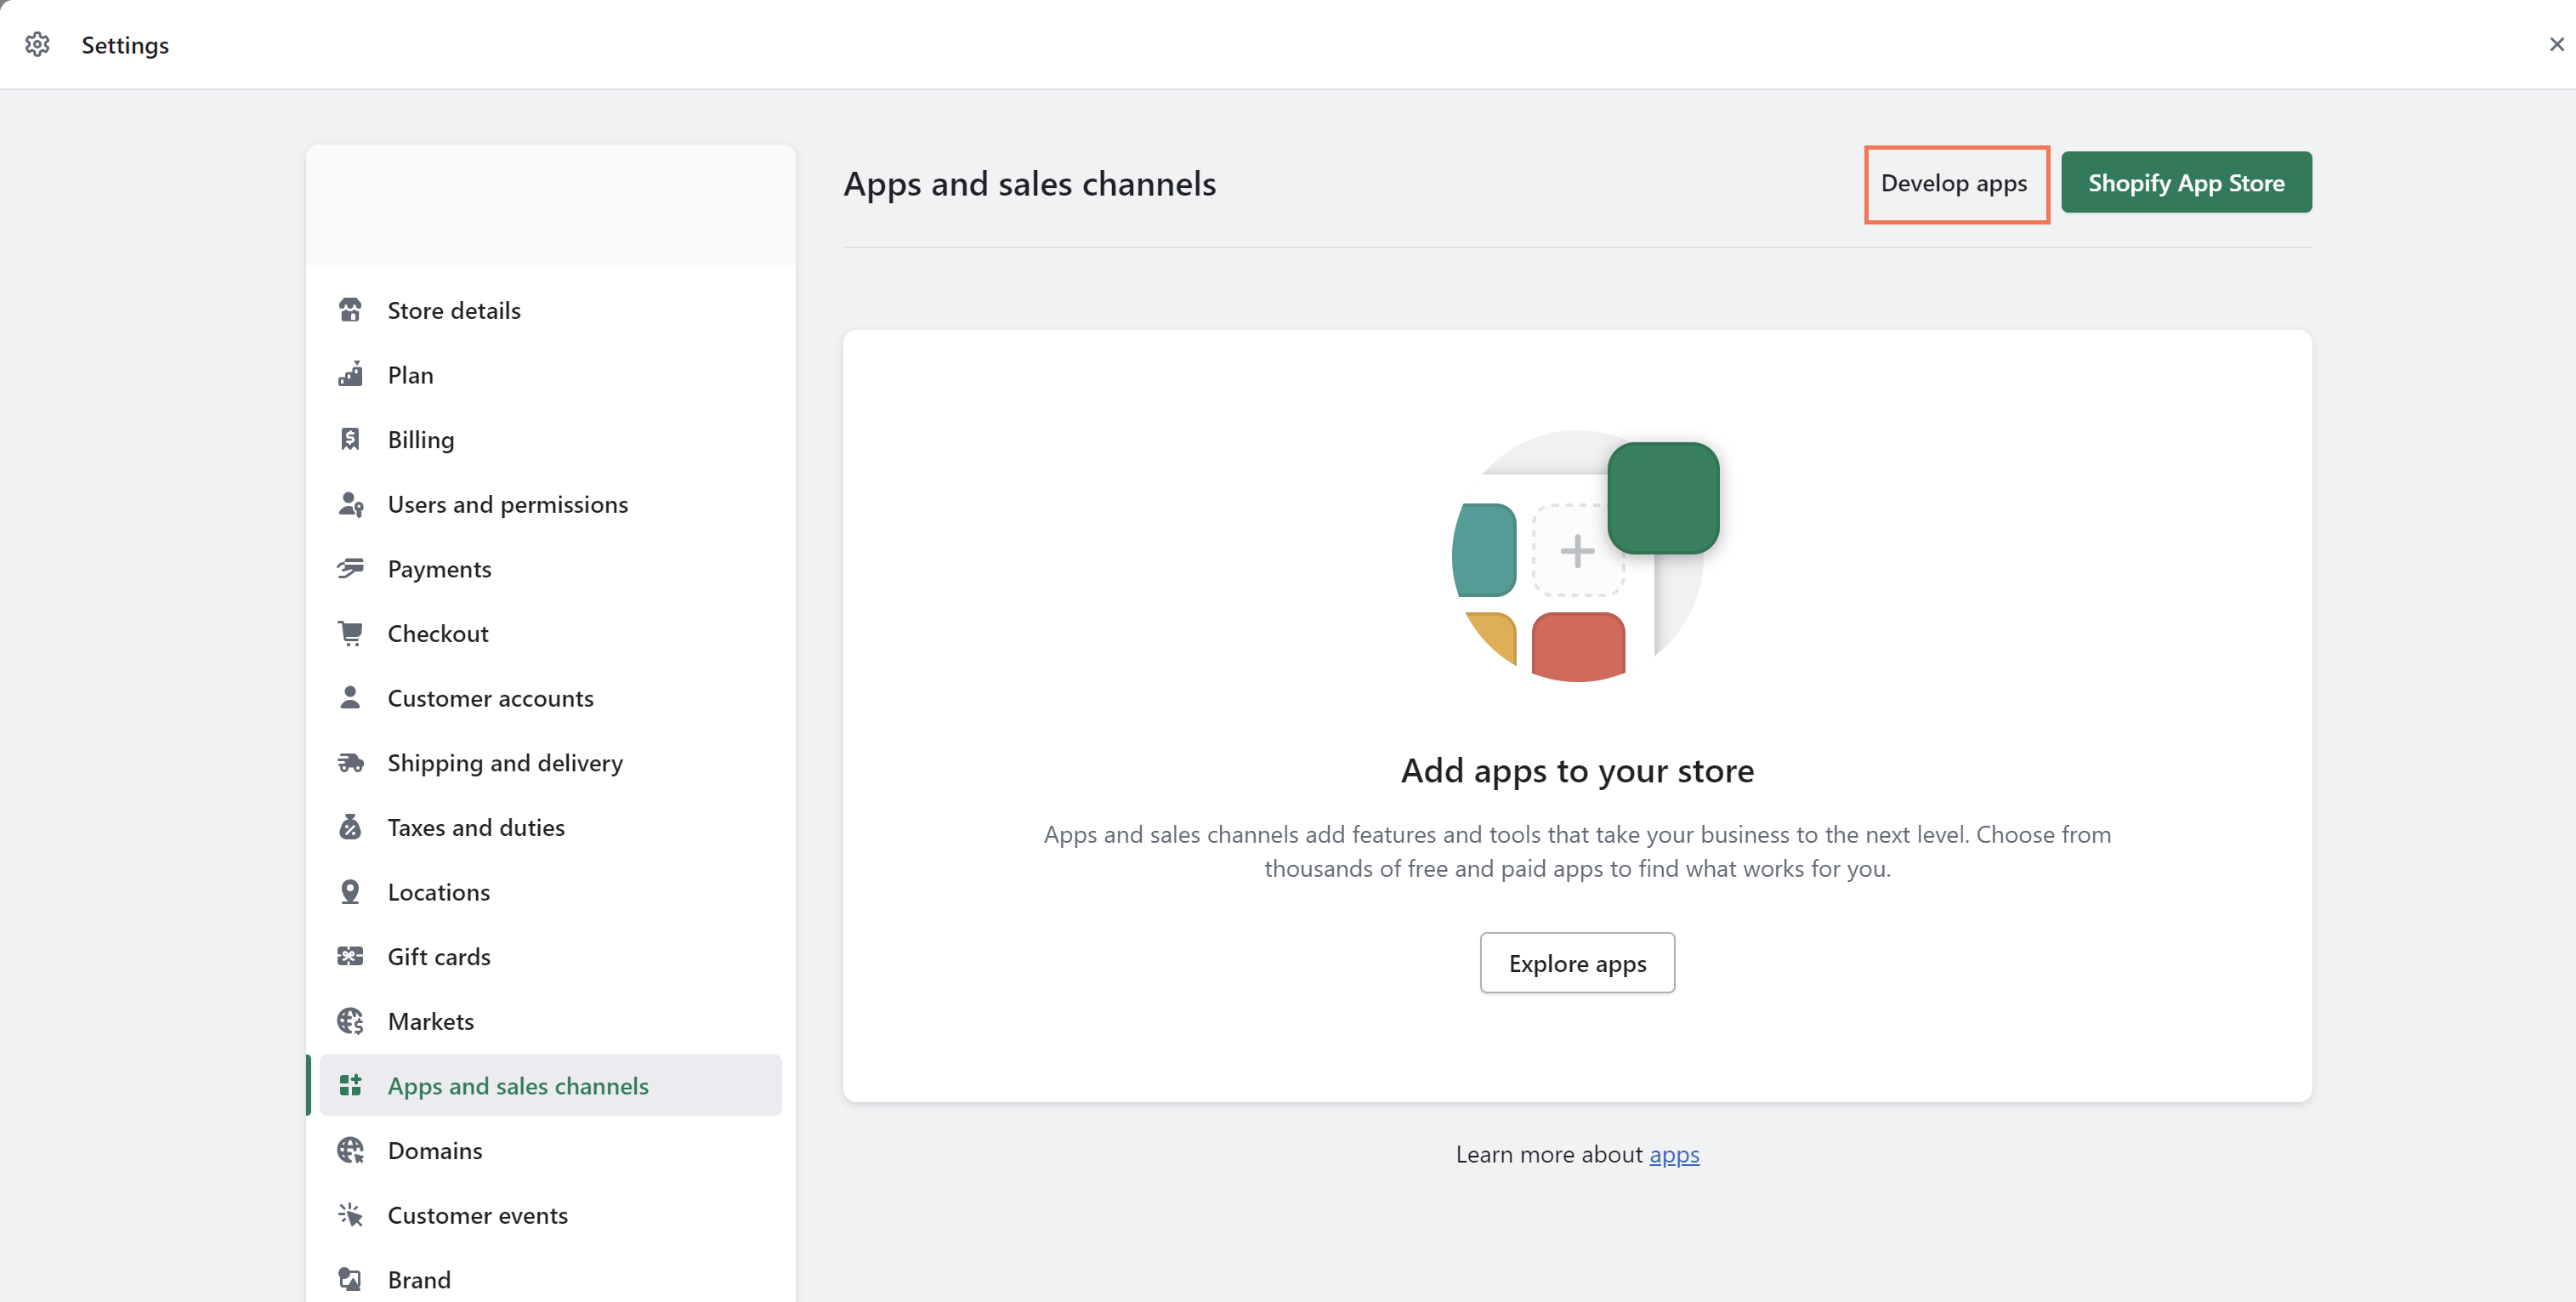Viewport: 2576px width, 1302px height.
Task: Select Apps and sales channels item
Action: (x=551, y=1086)
